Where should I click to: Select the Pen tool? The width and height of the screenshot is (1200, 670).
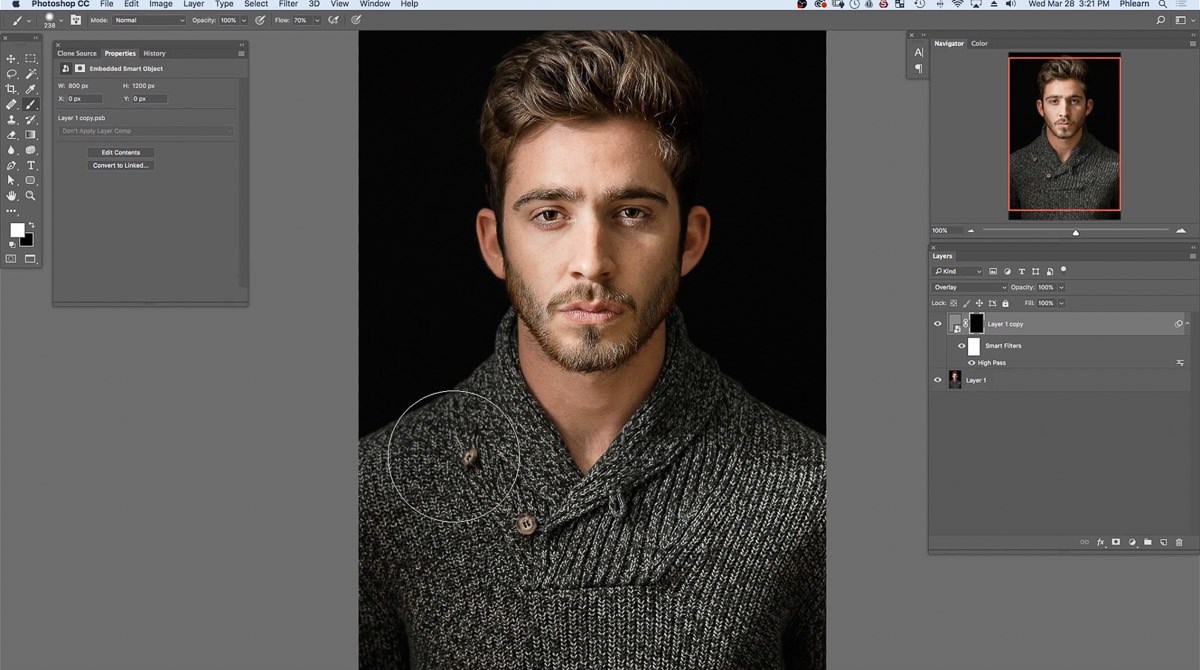[x=12, y=165]
